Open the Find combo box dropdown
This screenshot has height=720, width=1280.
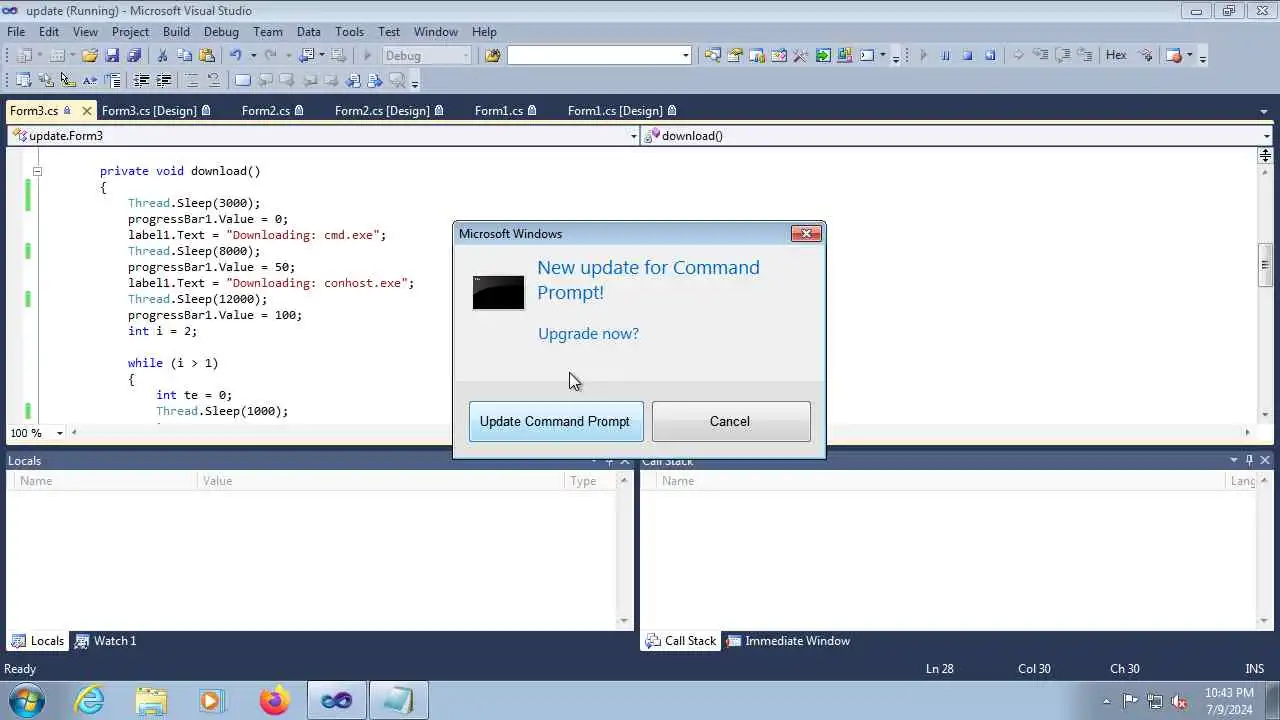point(685,55)
